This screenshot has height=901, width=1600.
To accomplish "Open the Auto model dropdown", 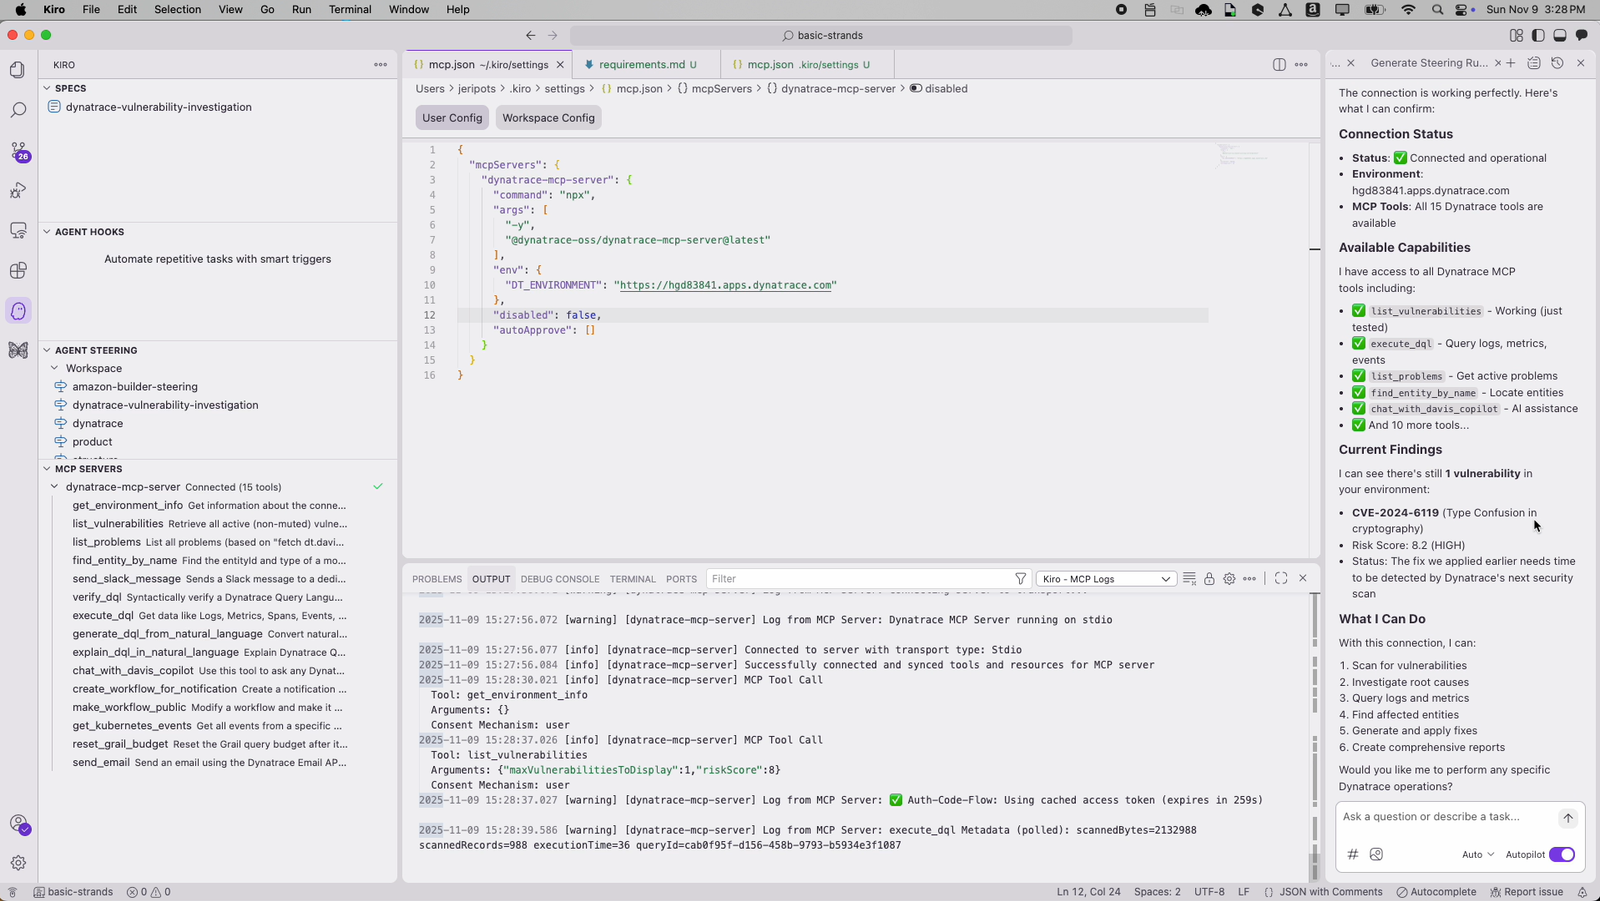I will [x=1478, y=854].
